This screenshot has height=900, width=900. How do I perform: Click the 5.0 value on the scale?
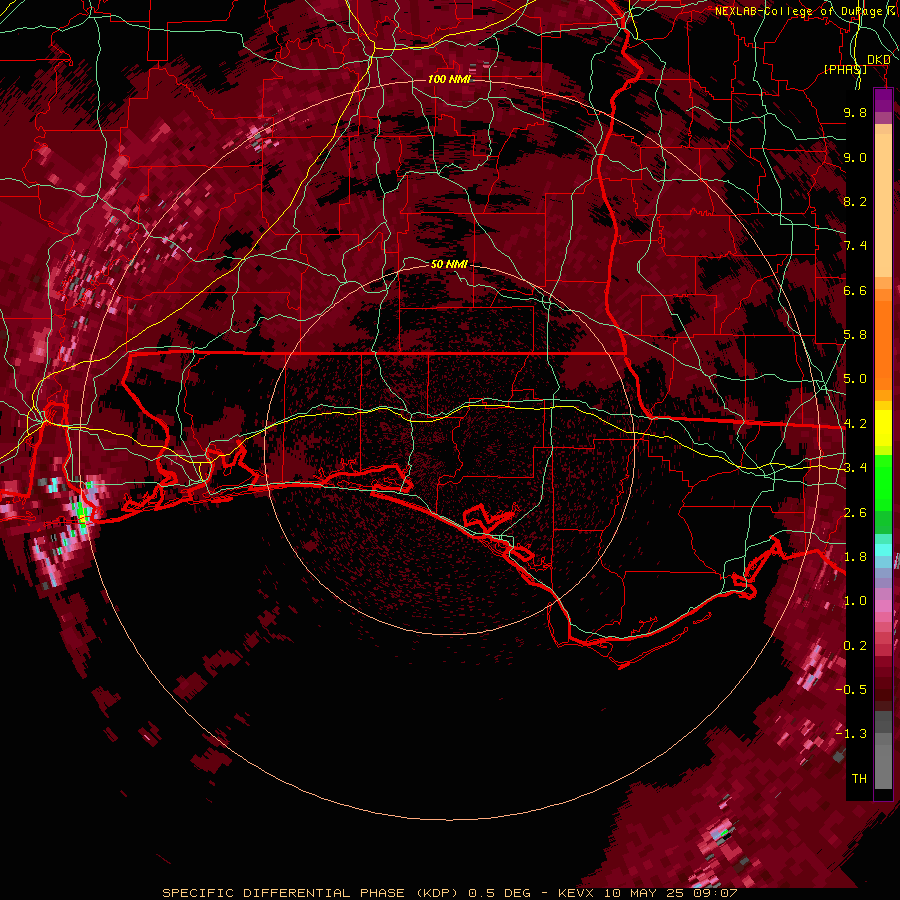click(855, 379)
